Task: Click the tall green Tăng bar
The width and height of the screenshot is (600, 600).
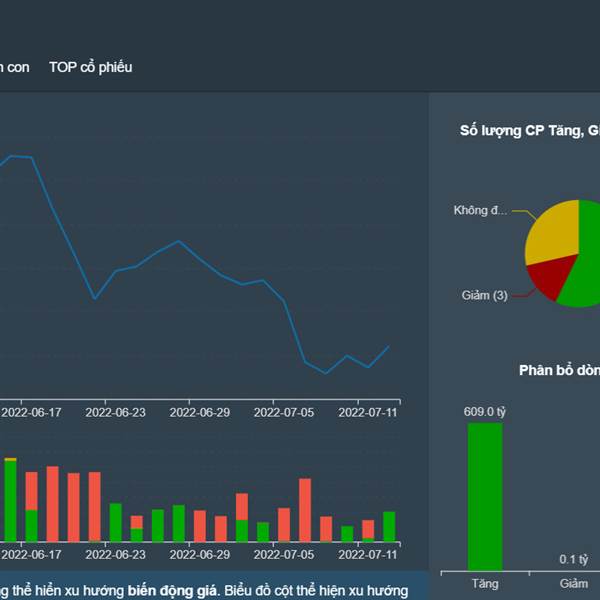Action: point(485,496)
